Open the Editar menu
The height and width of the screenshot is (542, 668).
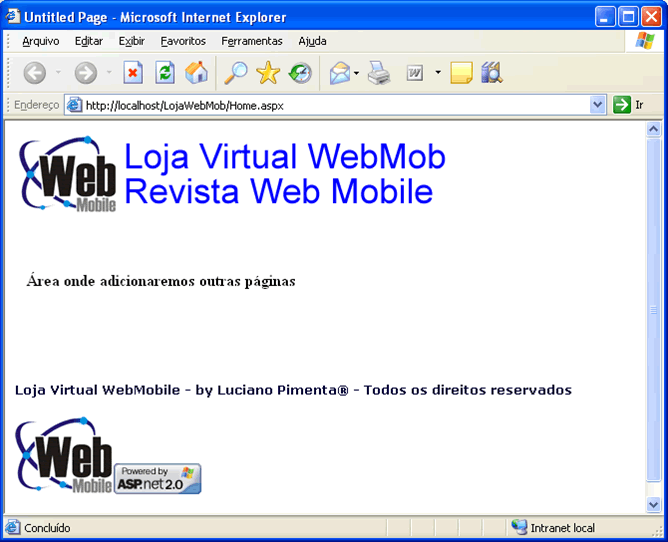click(89, 41)
